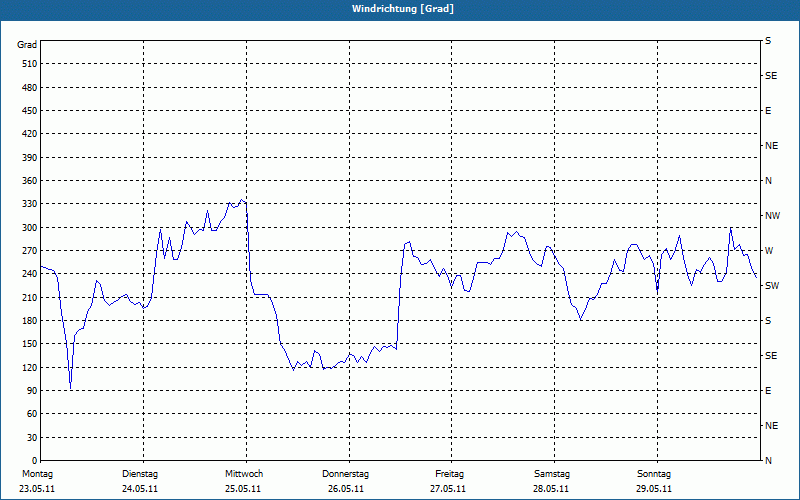Select the 23.05.11 date label
Image resolution: width=800 pixels, height=500 pixels.
click(37, 489)
